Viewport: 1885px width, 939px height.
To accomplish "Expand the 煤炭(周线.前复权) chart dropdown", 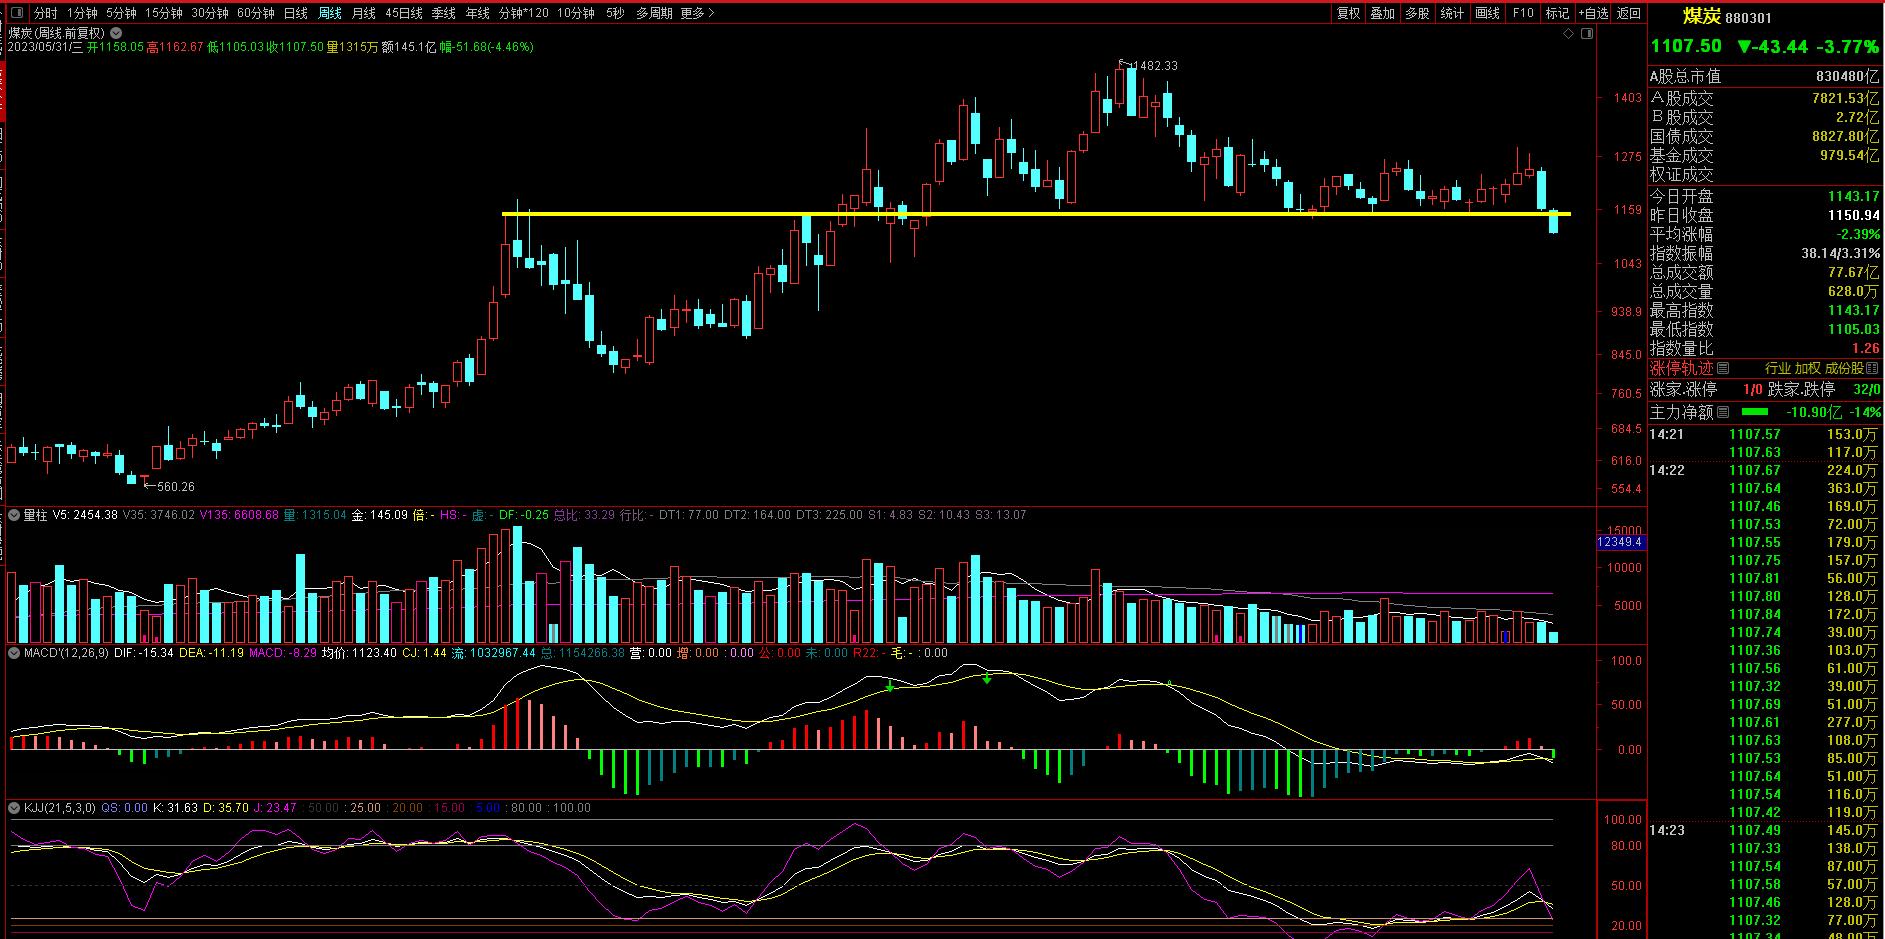I will (x=115, y=33).
